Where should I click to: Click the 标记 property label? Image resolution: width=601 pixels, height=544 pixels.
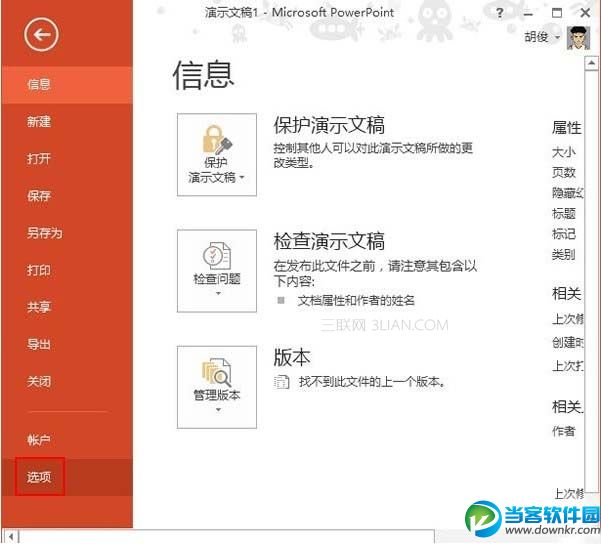(563, 234)
